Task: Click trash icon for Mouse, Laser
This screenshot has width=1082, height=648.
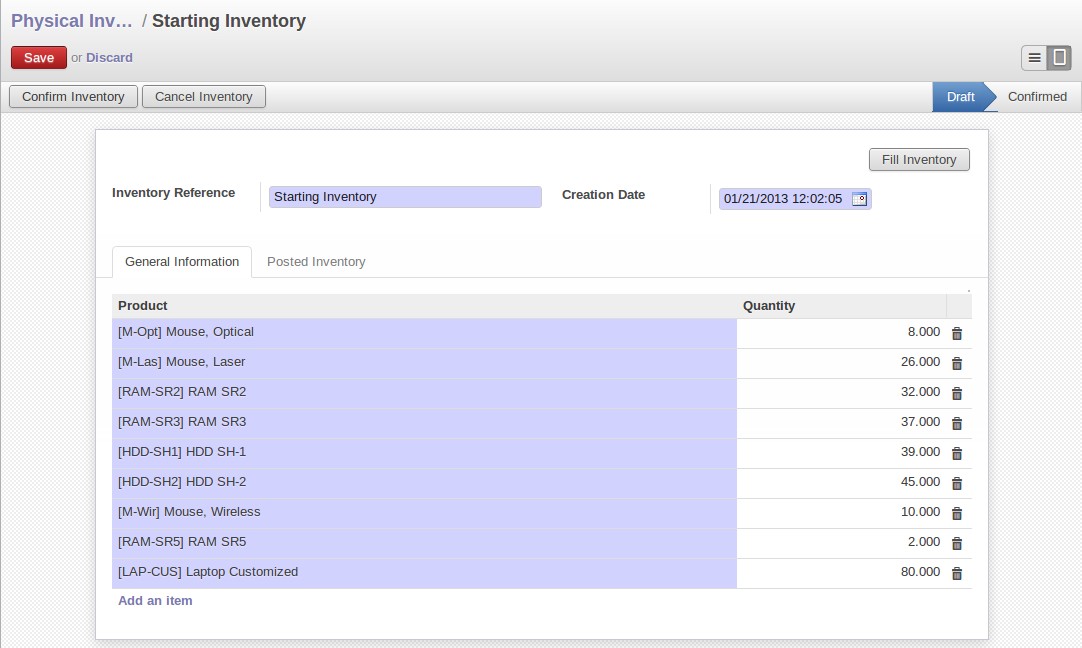Action: 956,363
